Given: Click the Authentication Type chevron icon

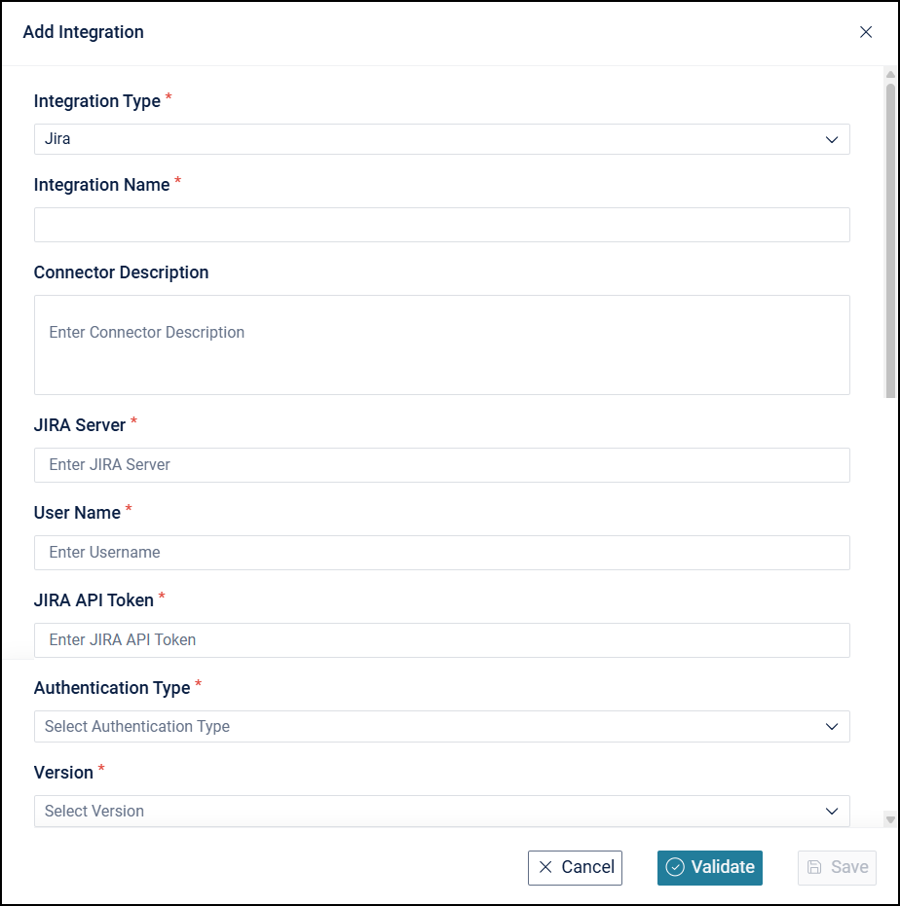Looking at the screenshot, I should pyautogui.click(x=832, y=727).
